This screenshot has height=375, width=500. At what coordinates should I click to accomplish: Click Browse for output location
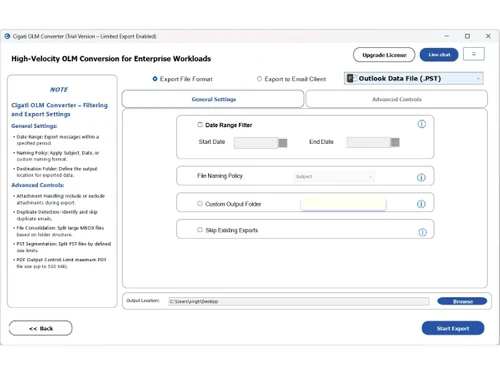pyautogui.click(x=462, y=301)
